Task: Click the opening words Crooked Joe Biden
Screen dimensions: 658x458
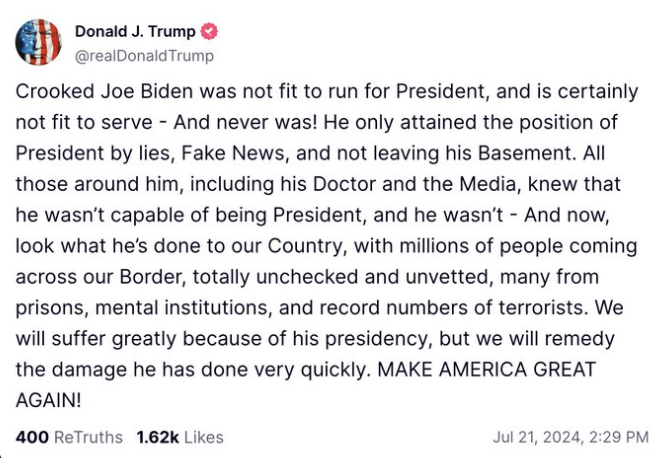Action: tap(104, 92)
